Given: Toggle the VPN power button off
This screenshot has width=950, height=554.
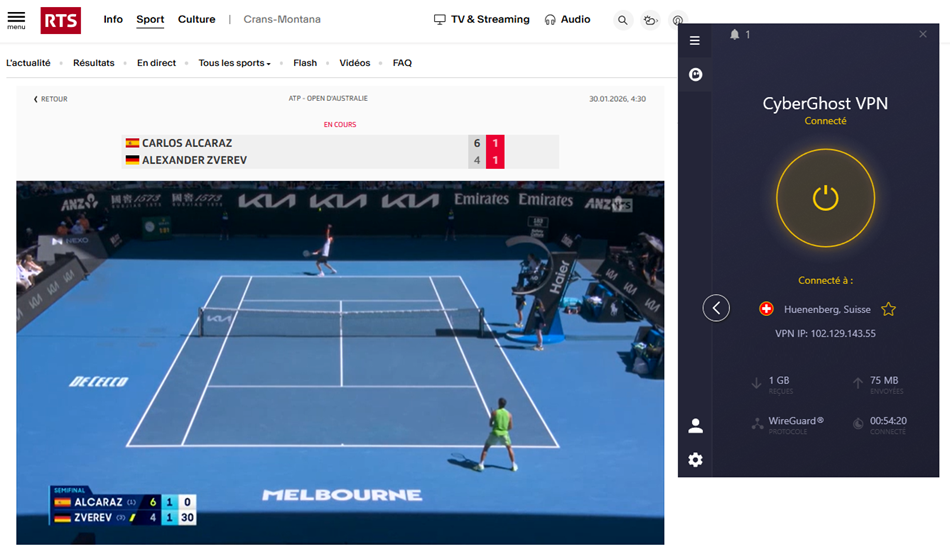Looking at the screenshot, I should (x=825, y=198).
